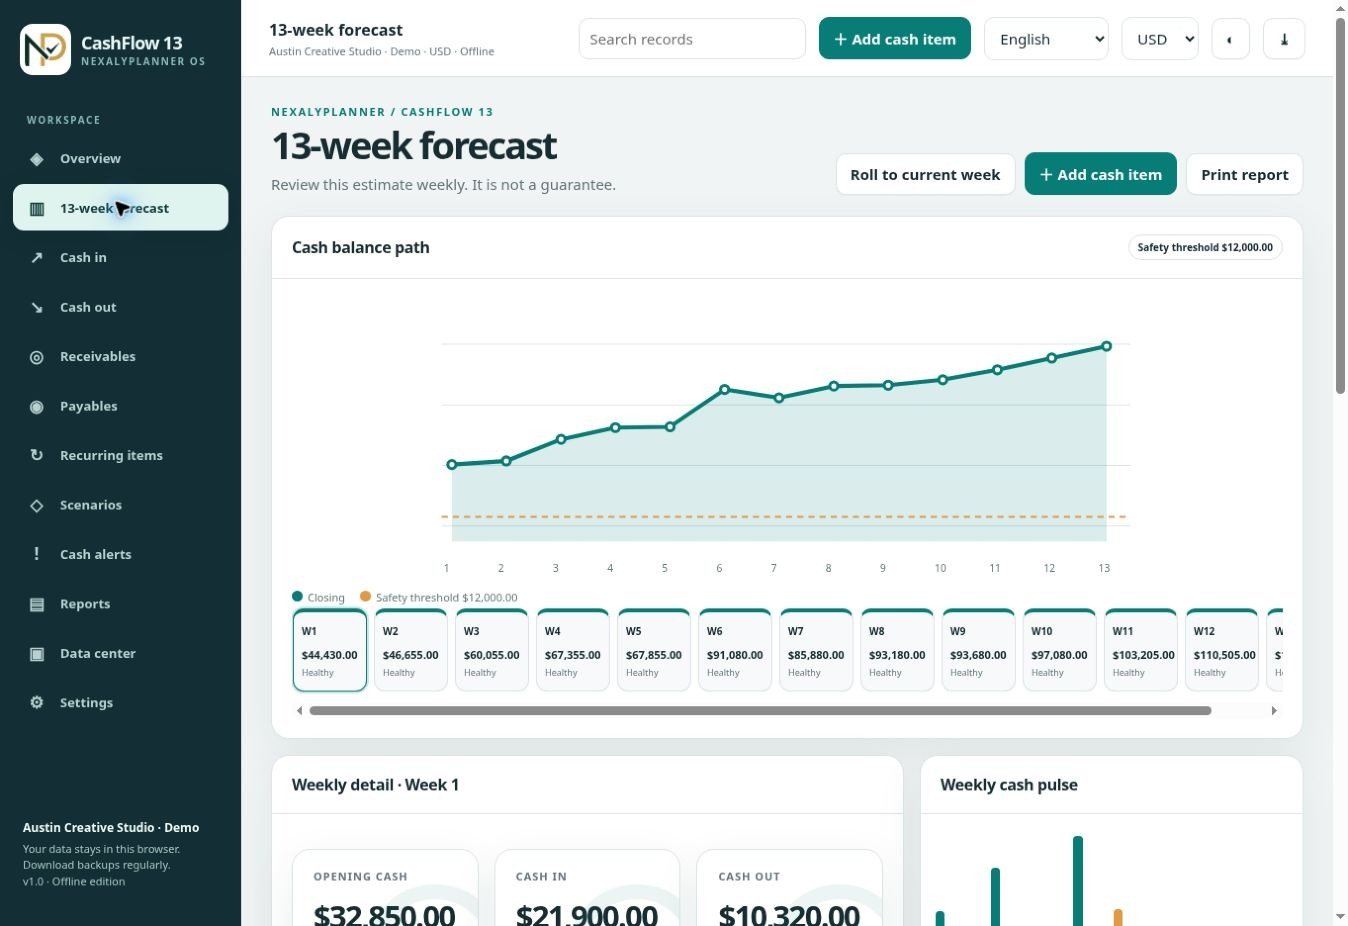Click the chart data point for week 6

tap(725, 390)
